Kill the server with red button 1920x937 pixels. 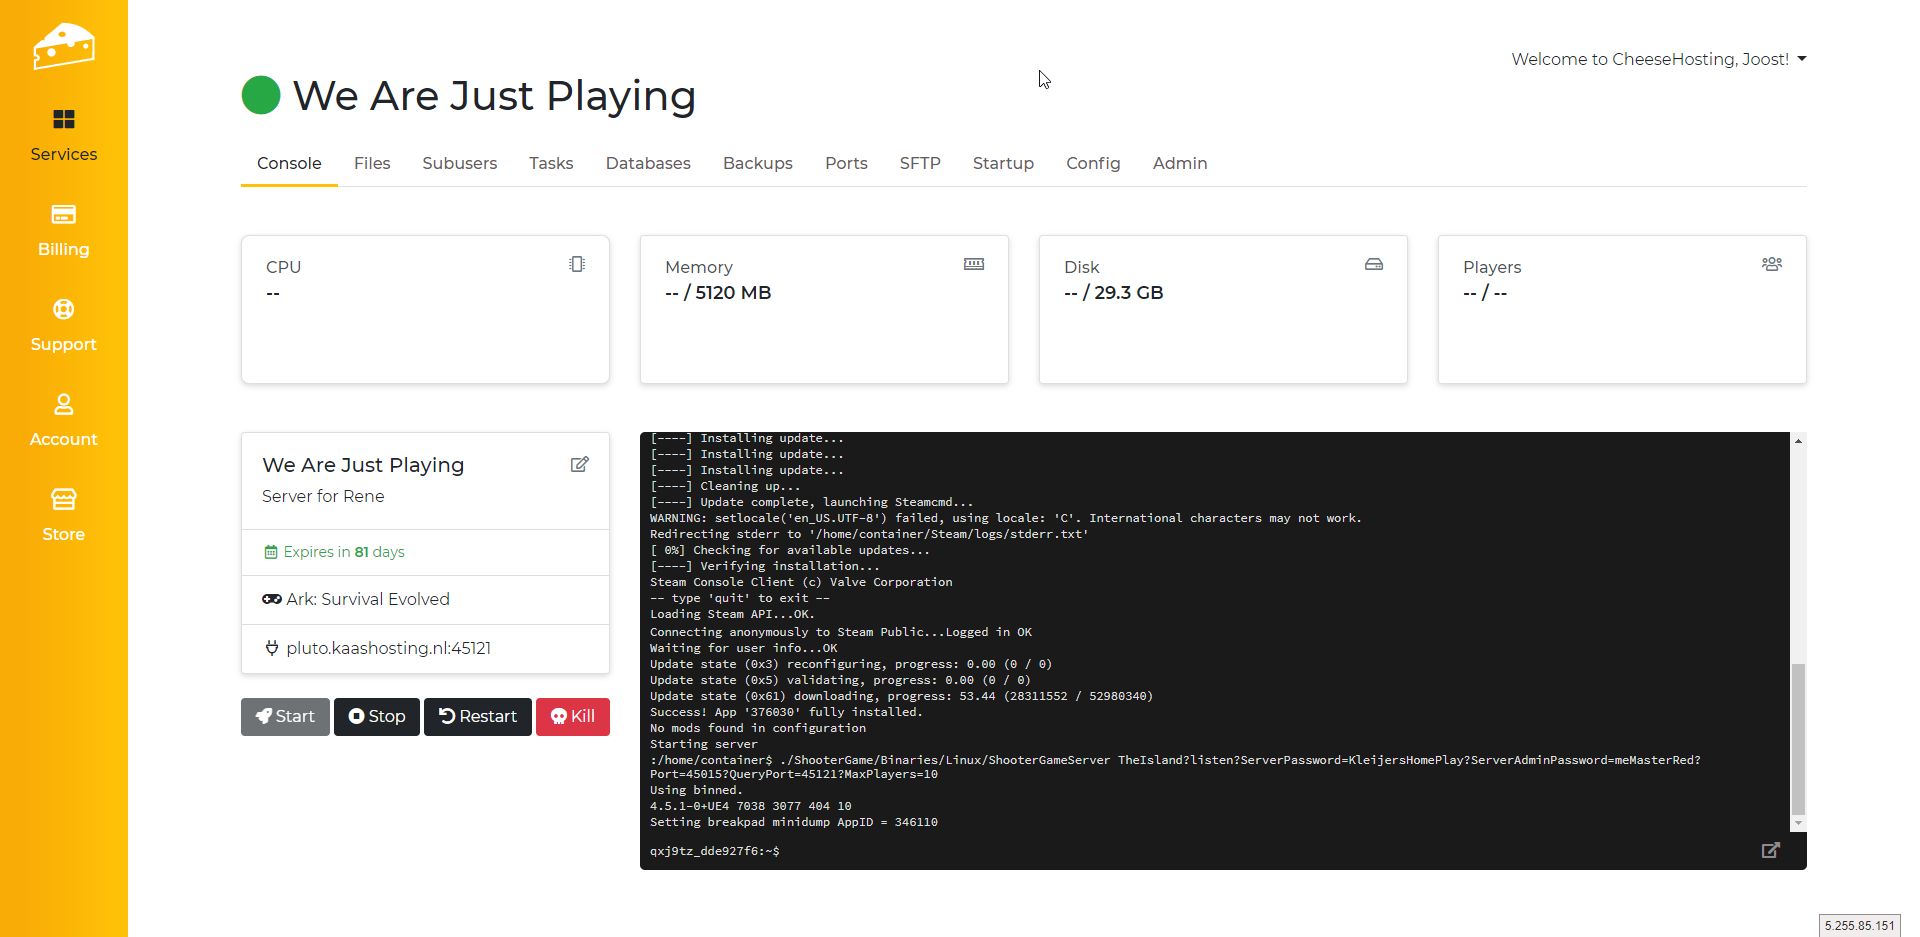[x=573, y=716]
